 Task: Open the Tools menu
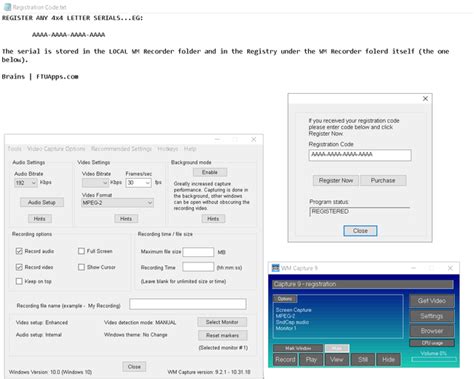pos(15,149)
